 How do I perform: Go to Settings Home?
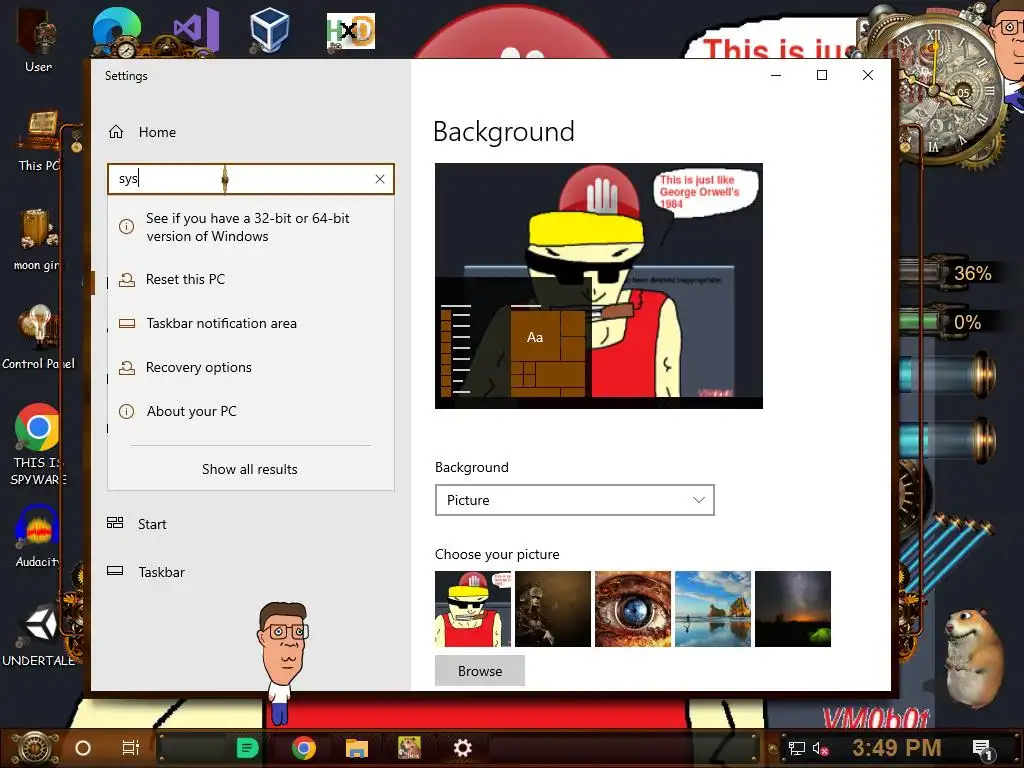tap(142, 132)
